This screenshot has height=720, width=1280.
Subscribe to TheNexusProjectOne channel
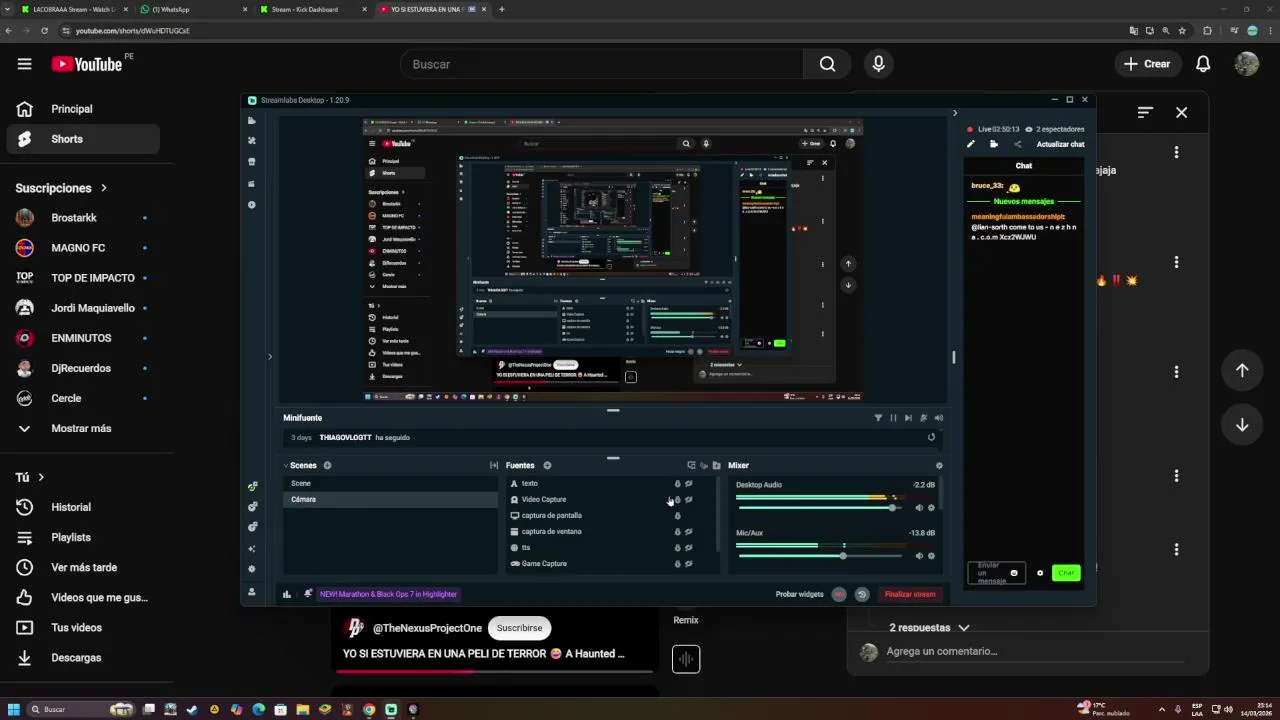coord(519,628)
